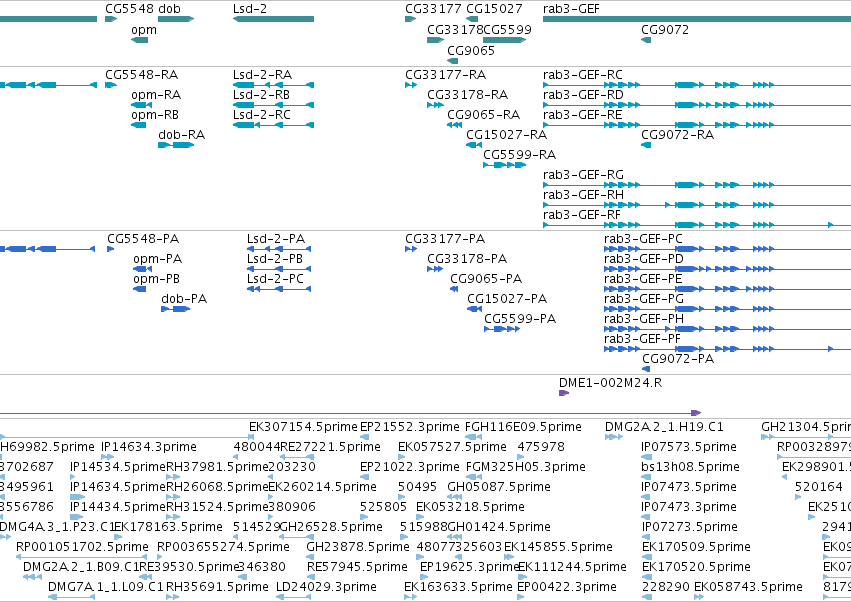This screenshot has width=851, height=602.
Task: Click the bs13h08.5prime EST label
Action: (x=689, y=467)
